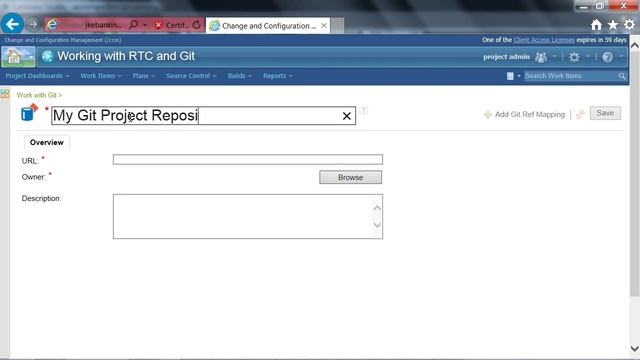Click the browser Home icon

pos(596,25)
